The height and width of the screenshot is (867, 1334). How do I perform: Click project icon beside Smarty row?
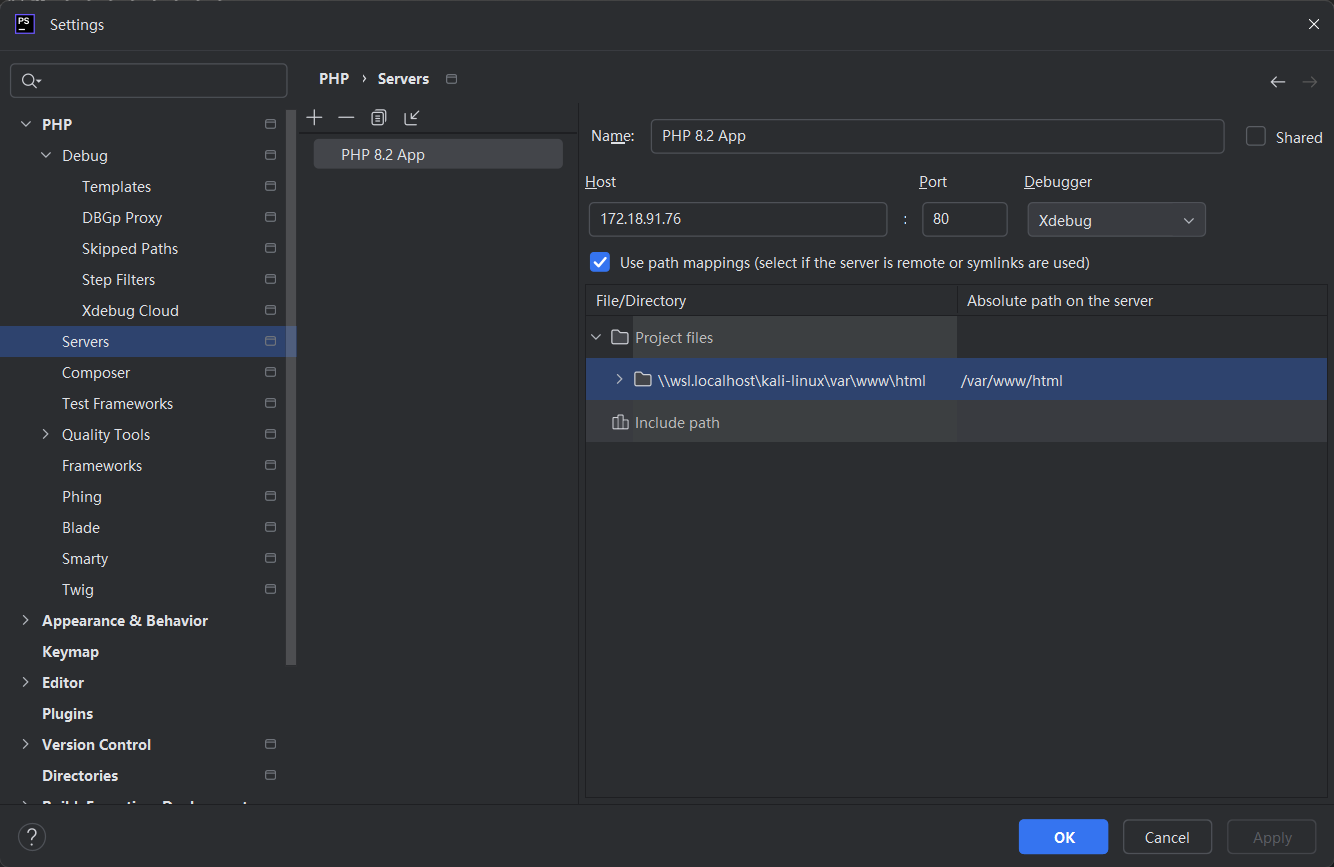point(270,558)
